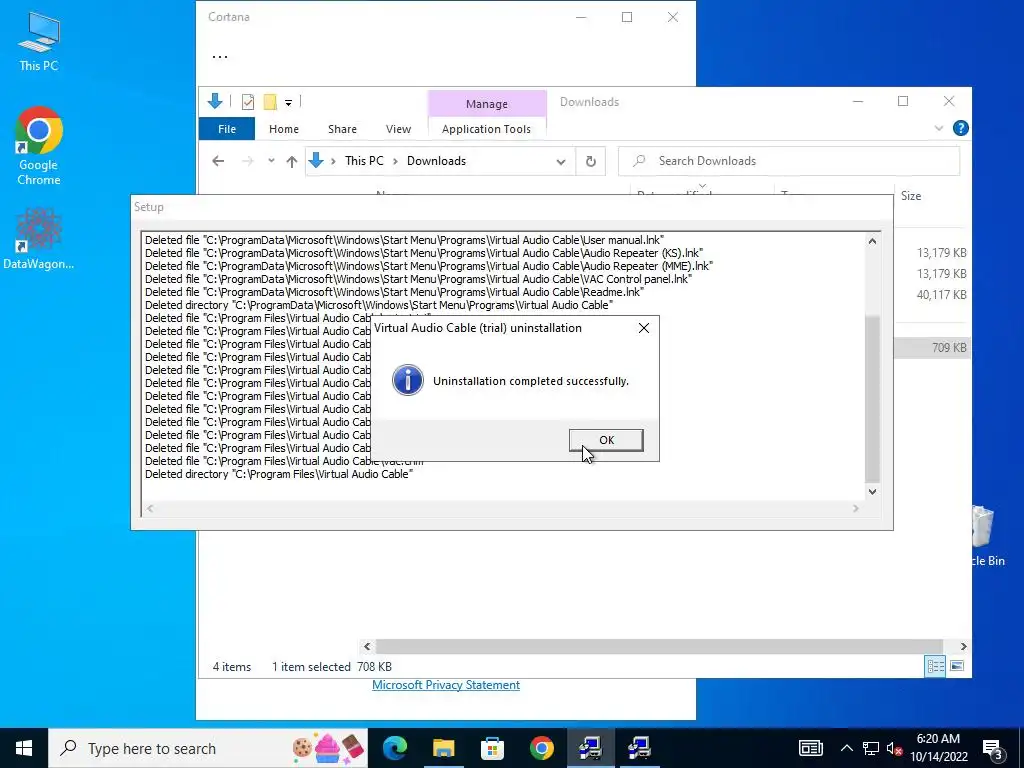Screen dimensions: 1024x768
Task: Open the Application Tools tab
Action: click(x=487, y=129)
